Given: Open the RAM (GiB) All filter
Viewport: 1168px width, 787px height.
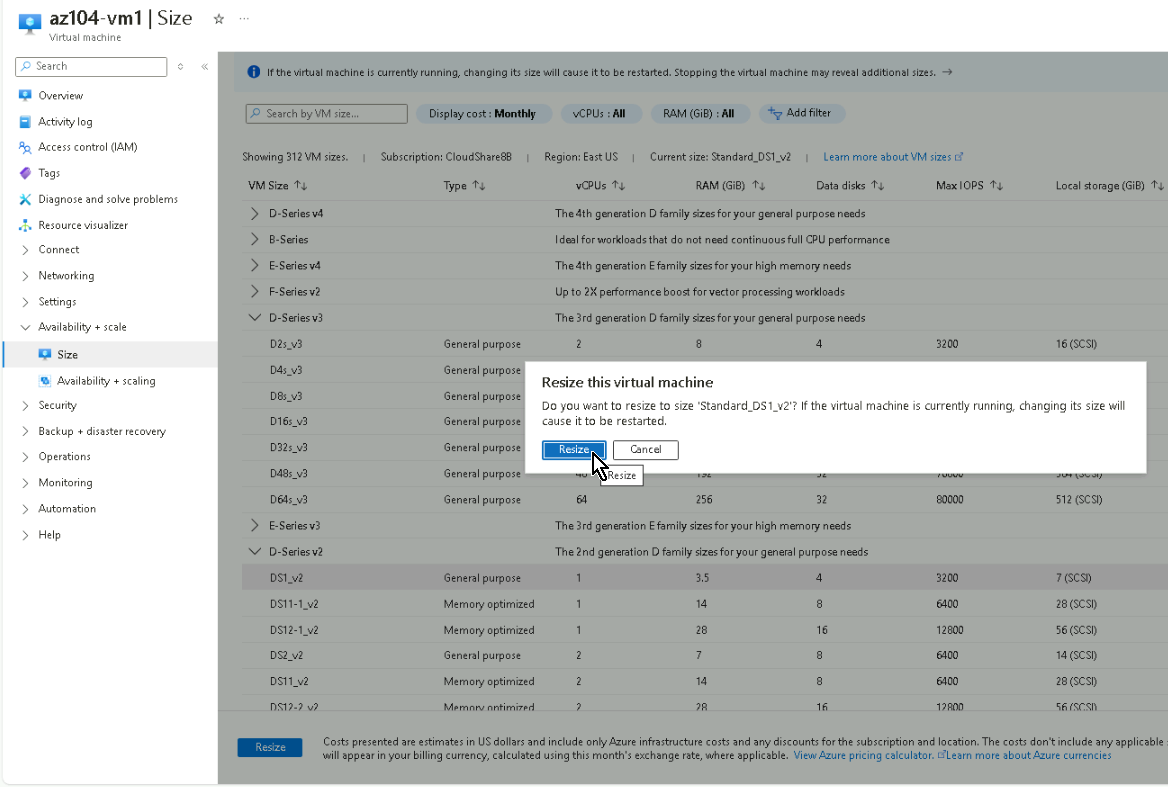Looking at the screenshot, I should pos(699,113).
